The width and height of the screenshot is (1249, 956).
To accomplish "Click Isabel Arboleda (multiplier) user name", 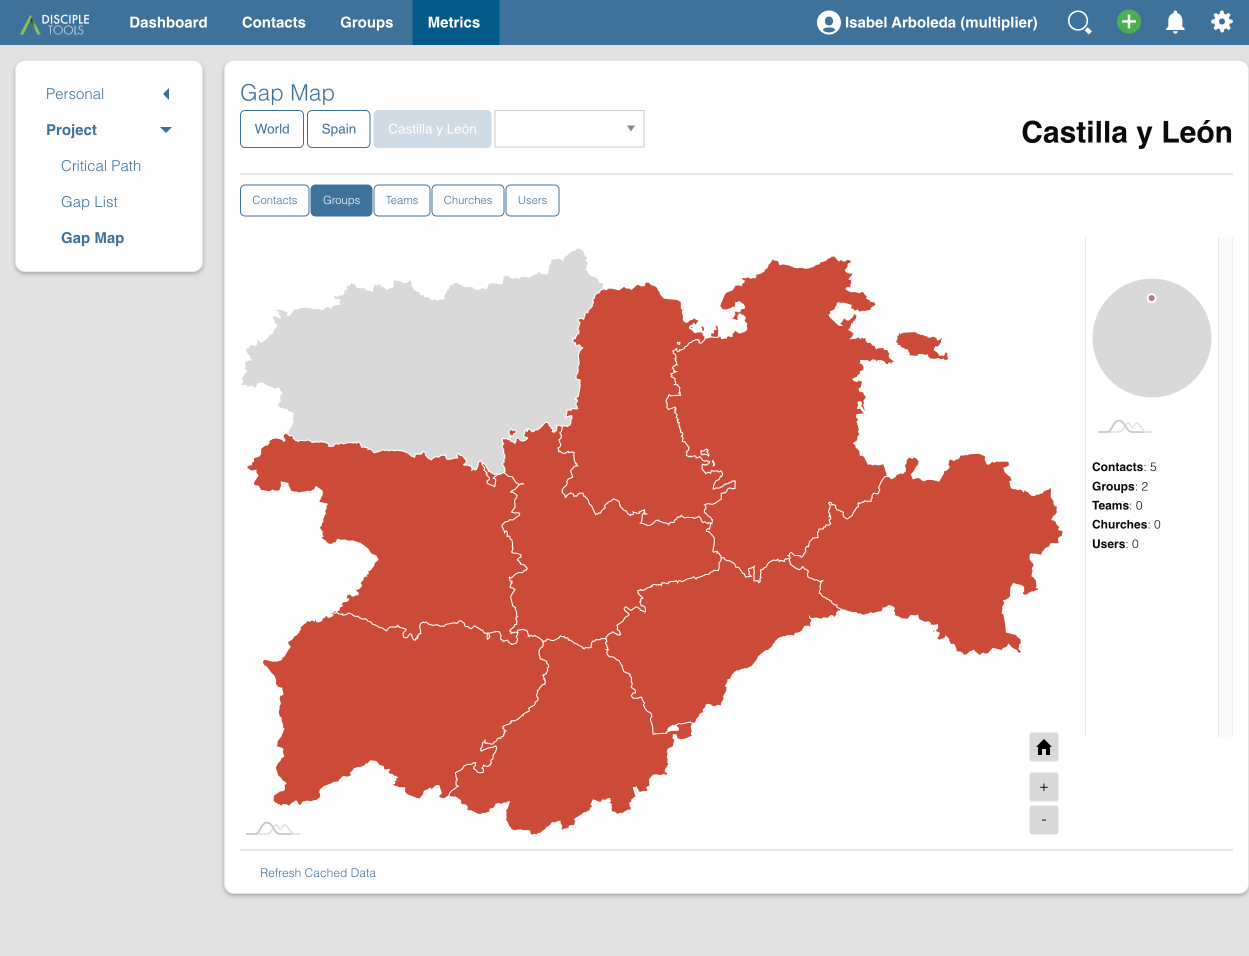I will tap(941, 22).
